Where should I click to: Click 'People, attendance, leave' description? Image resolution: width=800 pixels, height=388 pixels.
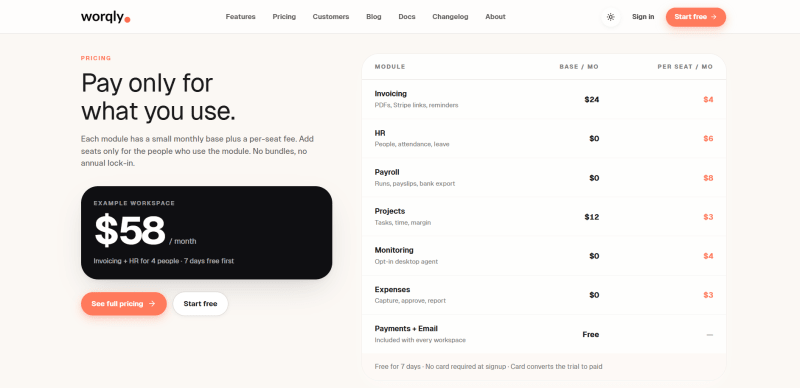(x=412, y=144)
